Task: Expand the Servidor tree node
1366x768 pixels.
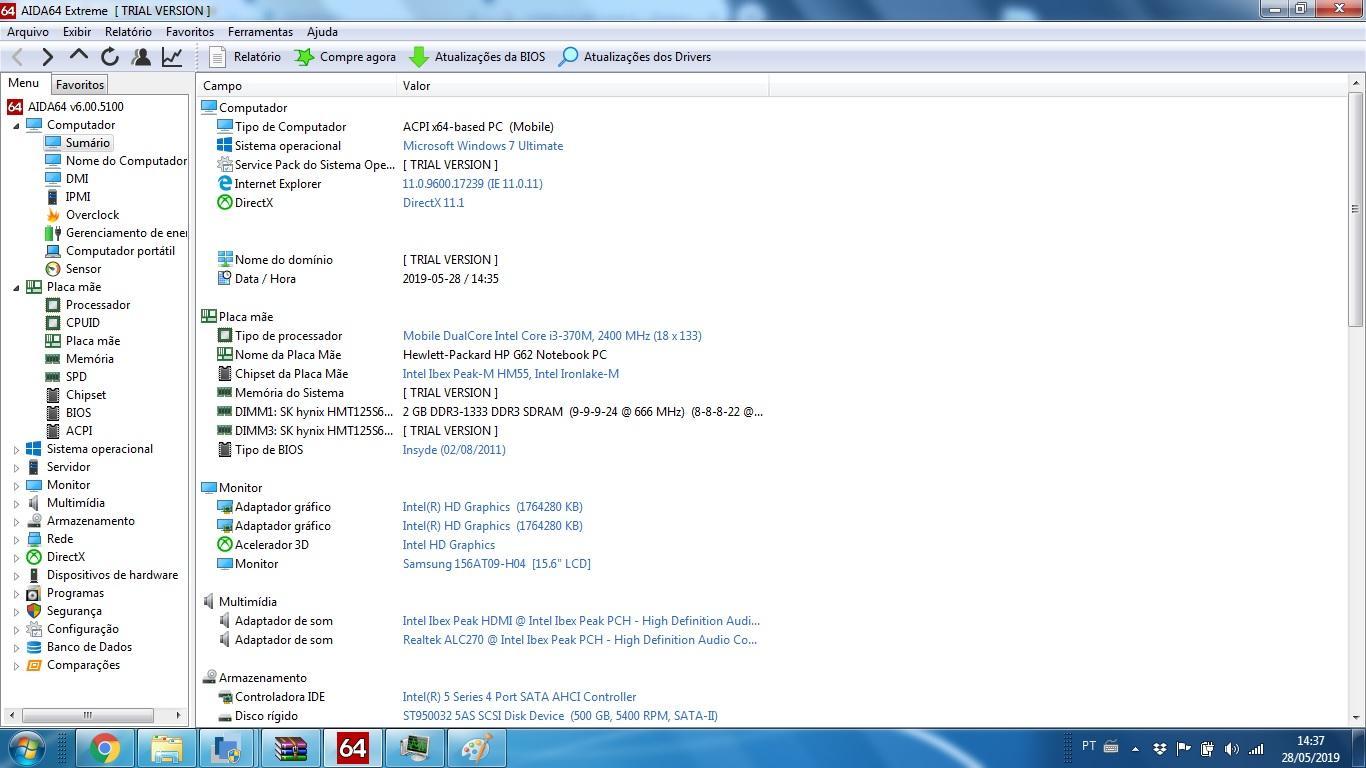Action: (16, 468)
